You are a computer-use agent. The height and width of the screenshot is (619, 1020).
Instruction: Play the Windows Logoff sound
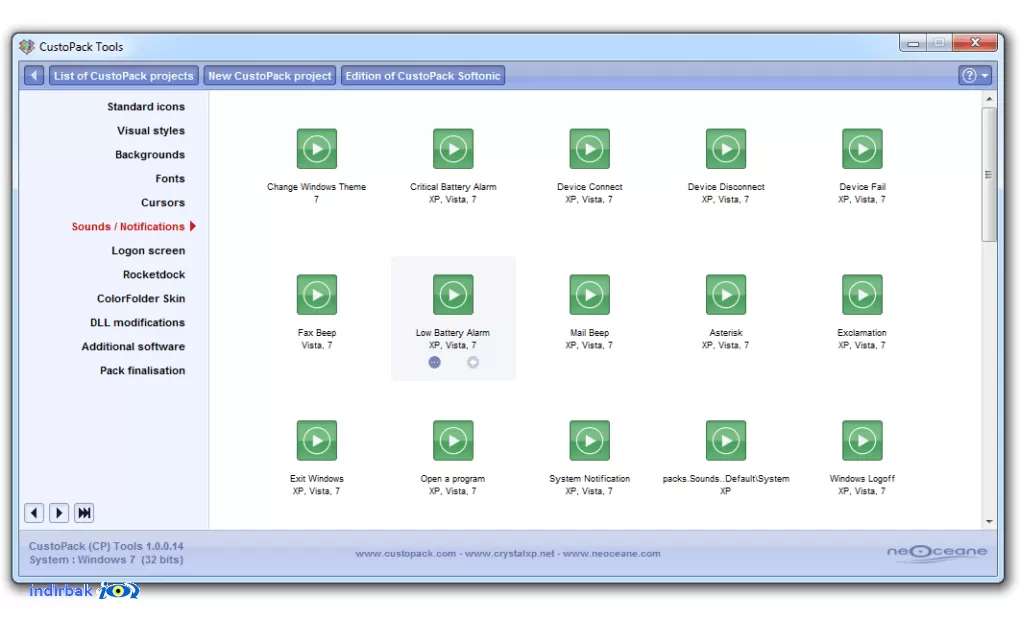(x=863, y=440)
